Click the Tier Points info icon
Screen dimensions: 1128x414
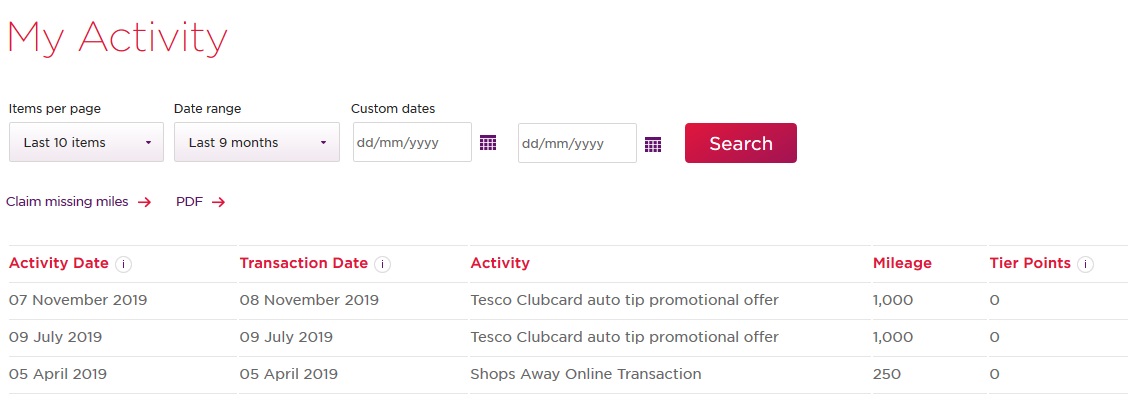(1086, 264)
